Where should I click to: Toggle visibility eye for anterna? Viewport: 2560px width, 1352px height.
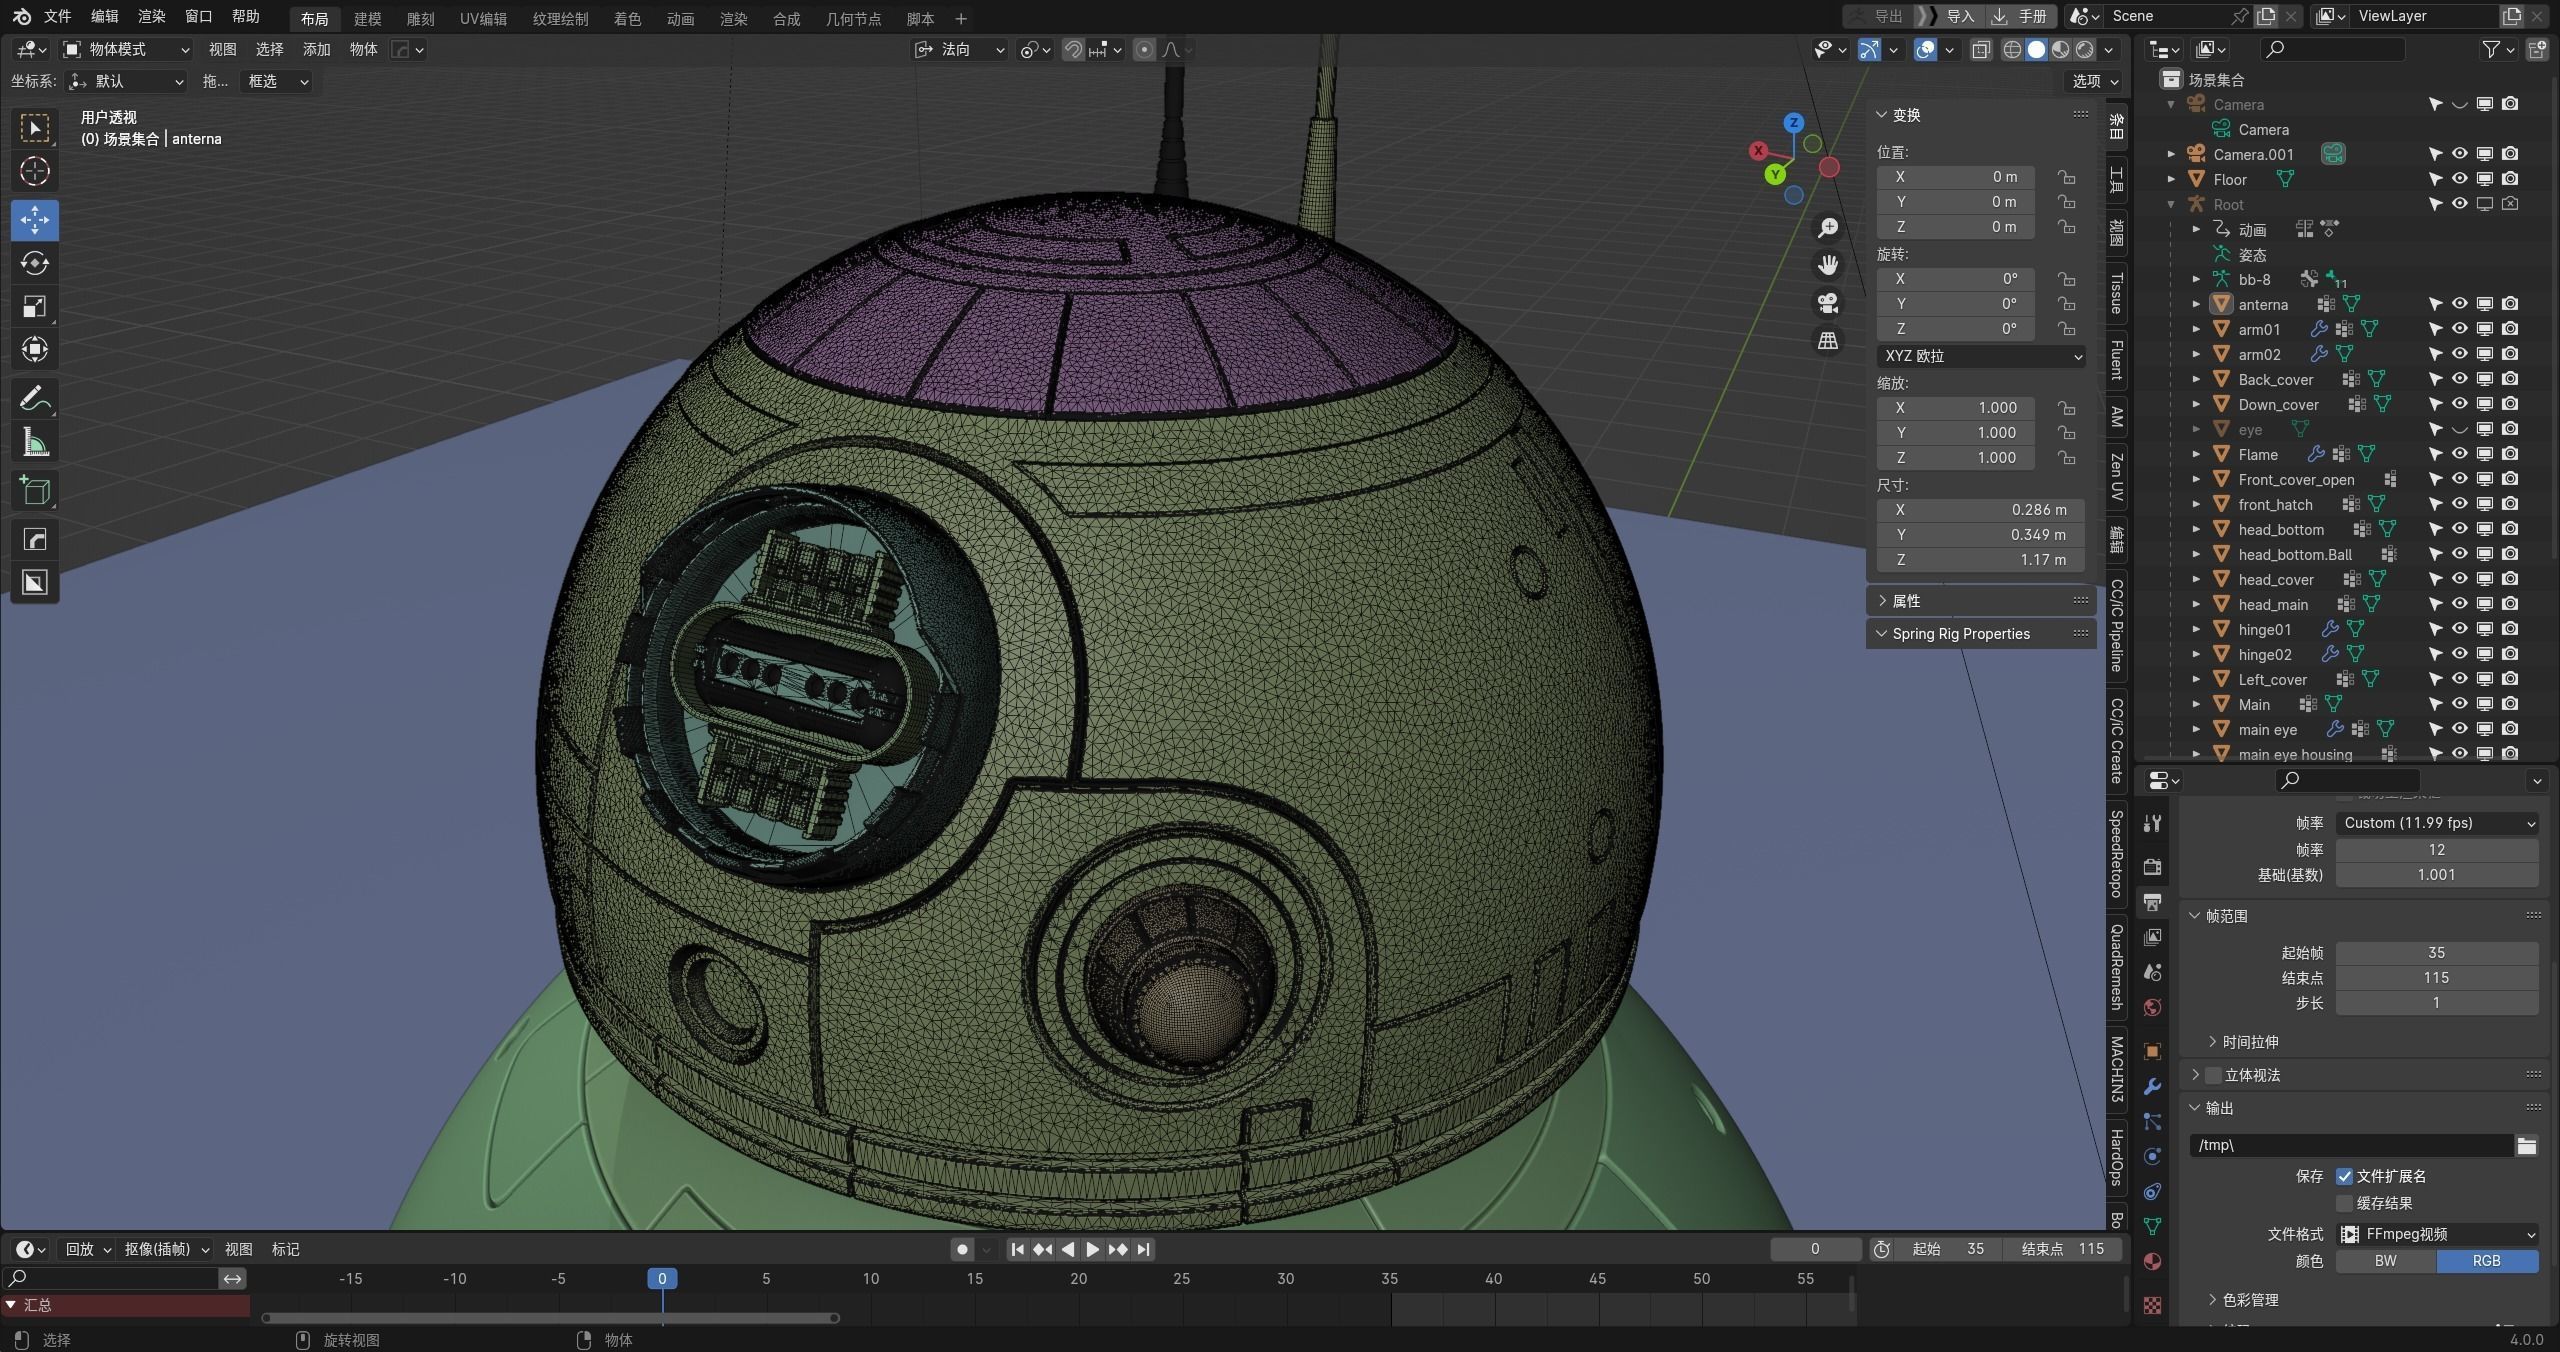[x=2459, y=304]
